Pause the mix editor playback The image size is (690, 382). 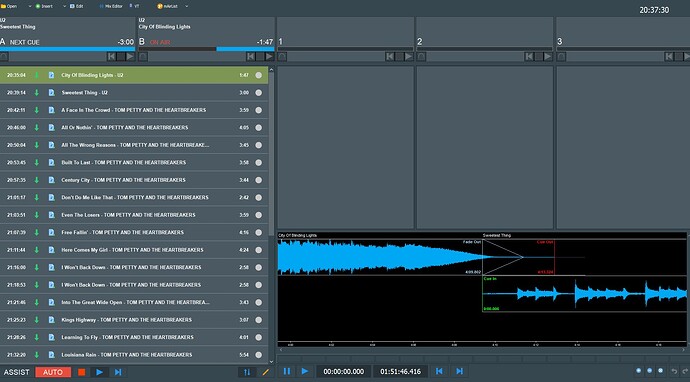pyautogui.click(x=286, y=371)
